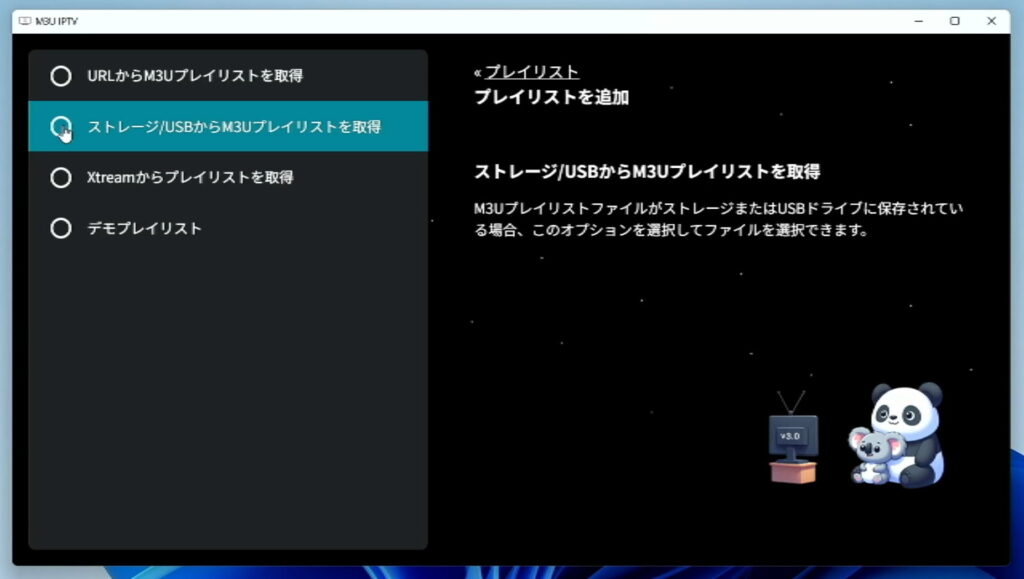
Task: Select the ストレージ/USB radio circle
Action: pyautogui.click(x=61, y=126)
